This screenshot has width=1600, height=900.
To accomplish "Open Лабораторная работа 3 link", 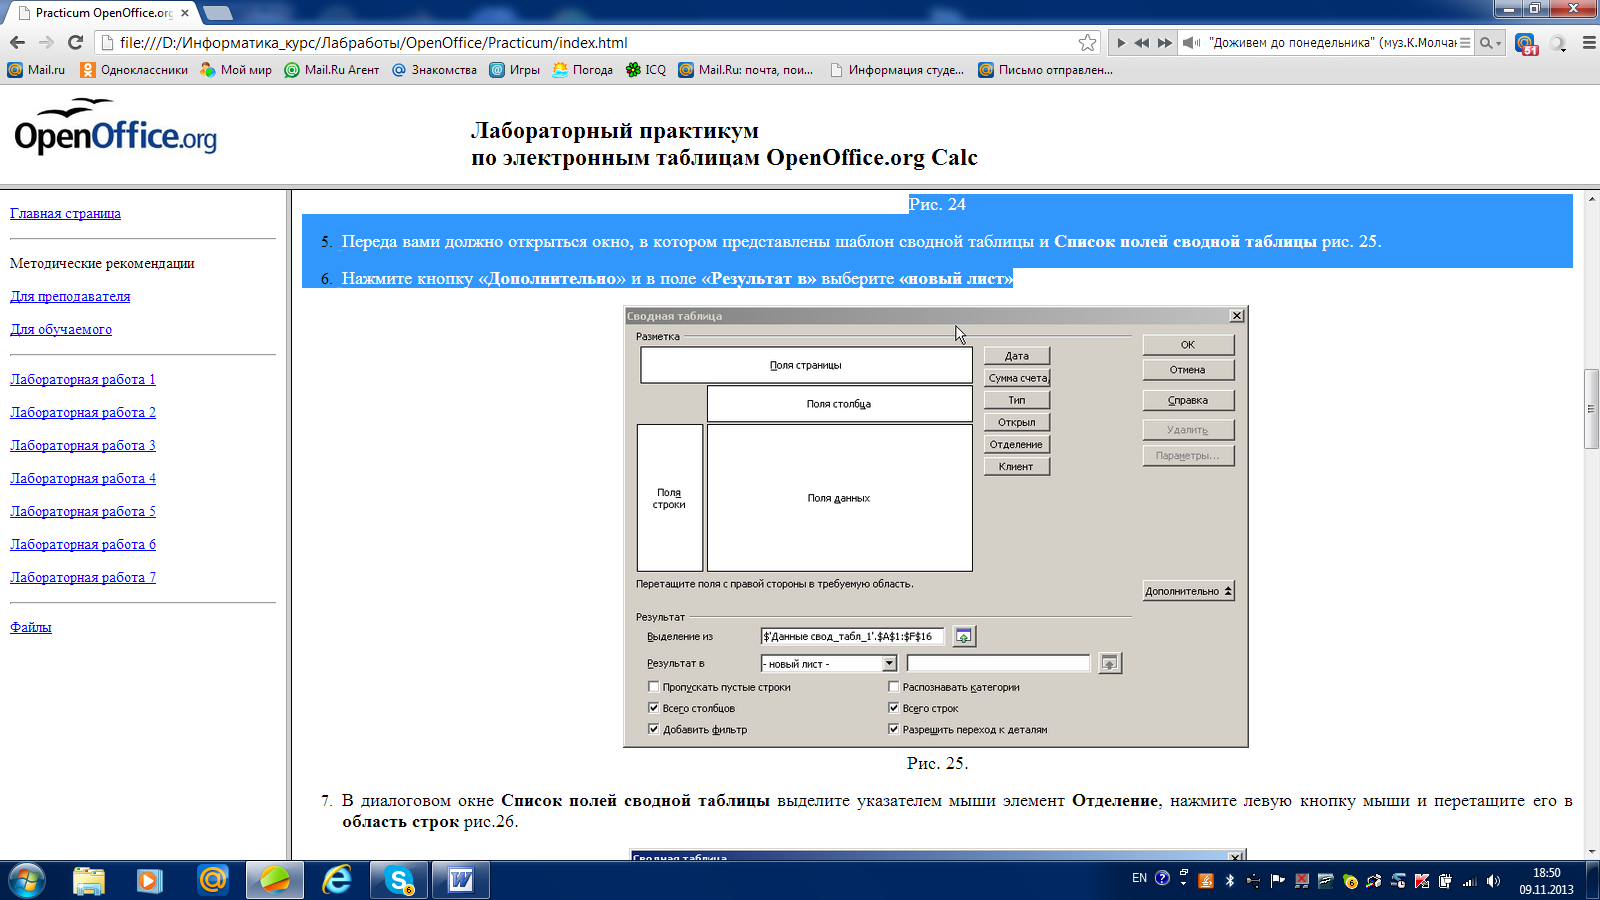I will (83, 445).
